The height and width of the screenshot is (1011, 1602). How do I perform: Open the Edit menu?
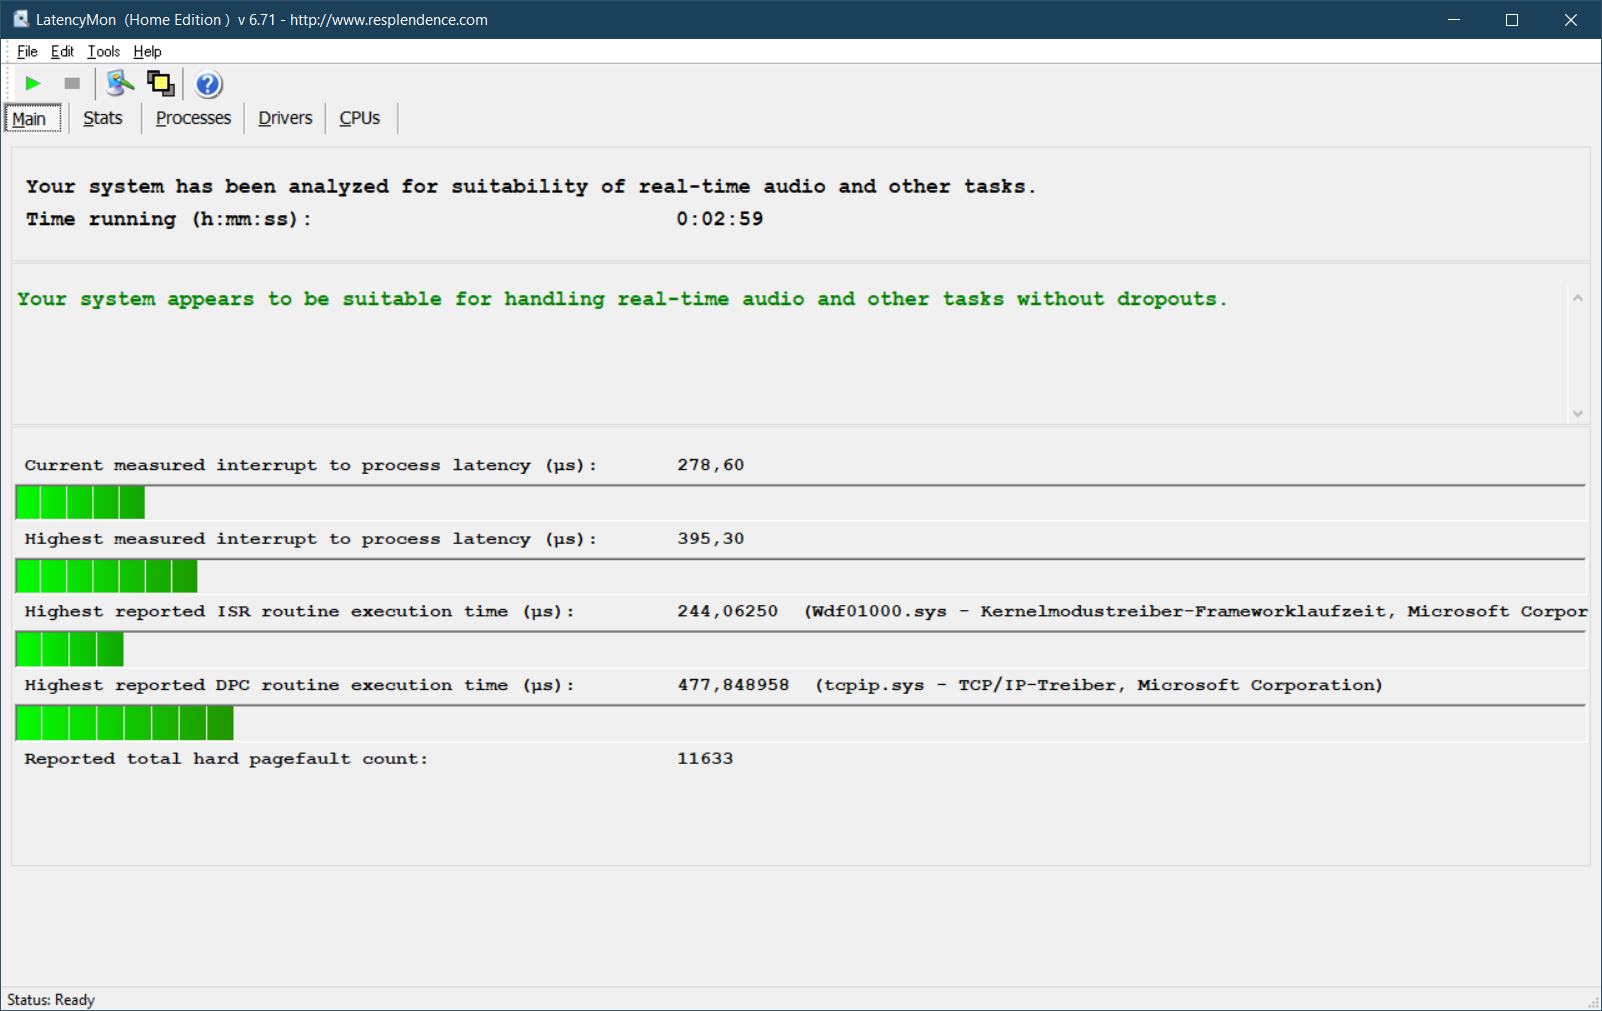click(62, 52)
